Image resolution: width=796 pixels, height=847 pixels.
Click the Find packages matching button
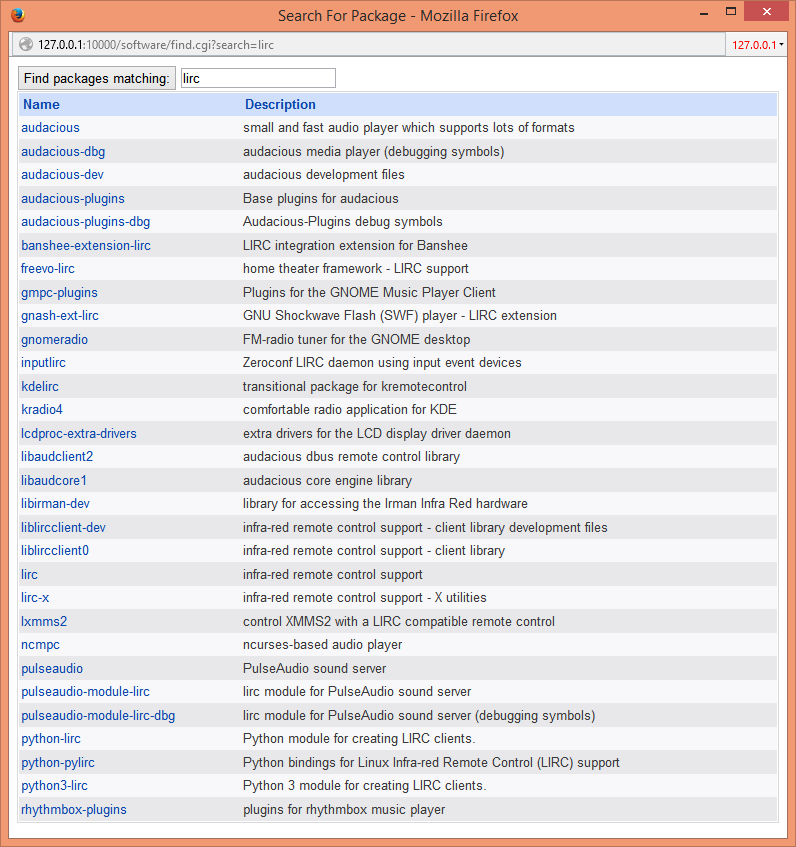97,78
